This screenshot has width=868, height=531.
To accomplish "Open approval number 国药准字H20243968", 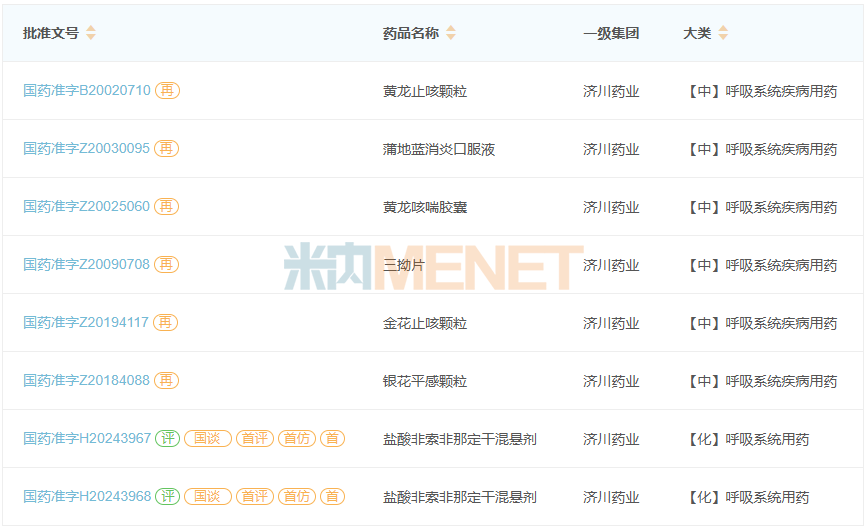I will (87, 497).
